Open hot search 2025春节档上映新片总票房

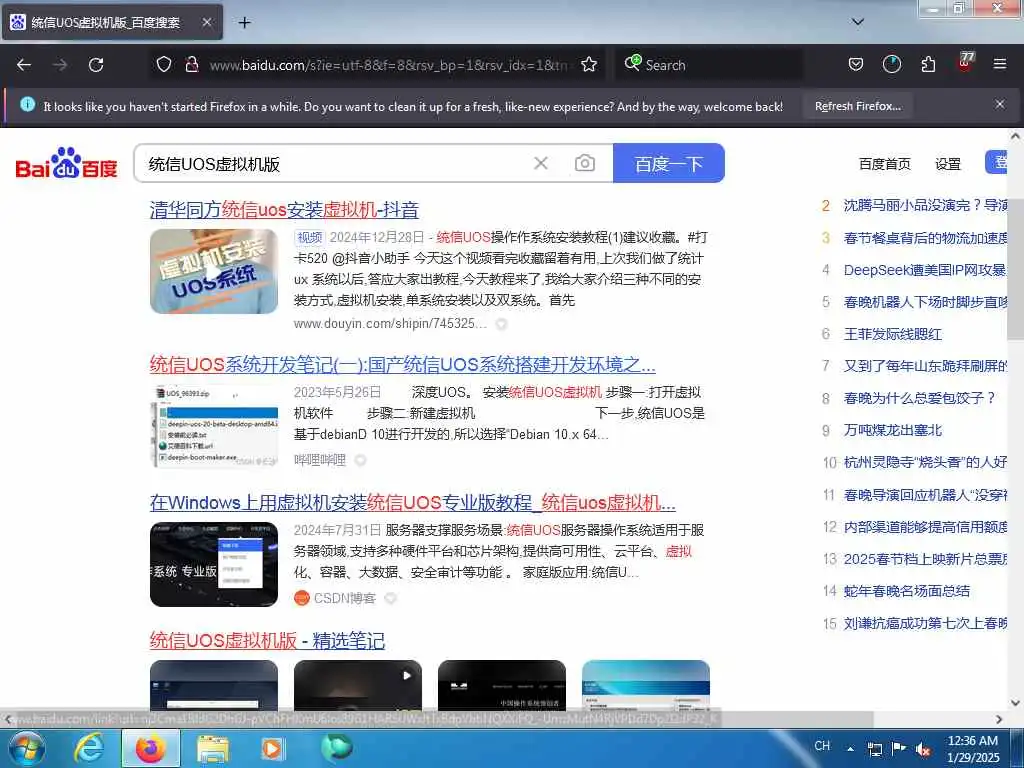click(925, 559)
